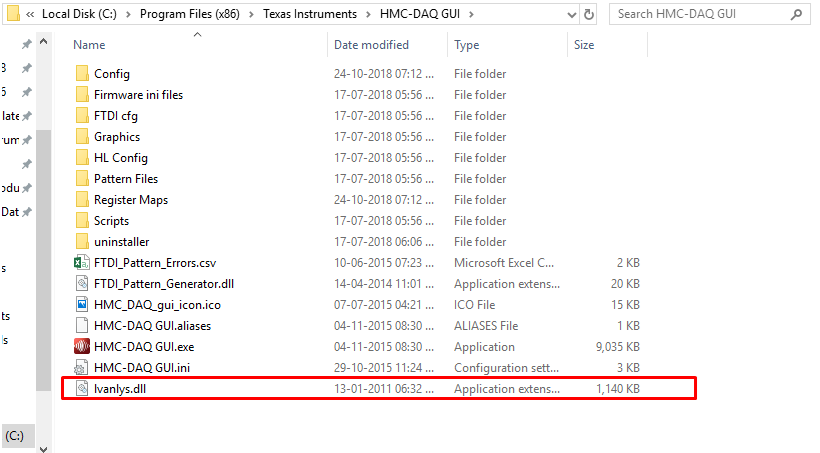Click the pin icon beside the 'odu' quick access item
Screen dimensions: 820x453
point(27,188)
